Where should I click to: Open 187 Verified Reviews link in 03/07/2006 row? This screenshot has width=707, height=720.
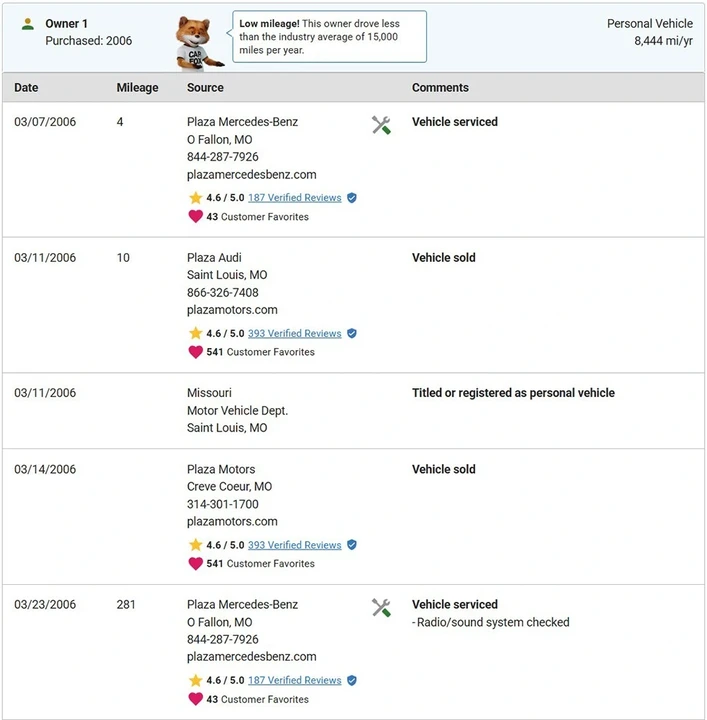(x=295, y=198)
